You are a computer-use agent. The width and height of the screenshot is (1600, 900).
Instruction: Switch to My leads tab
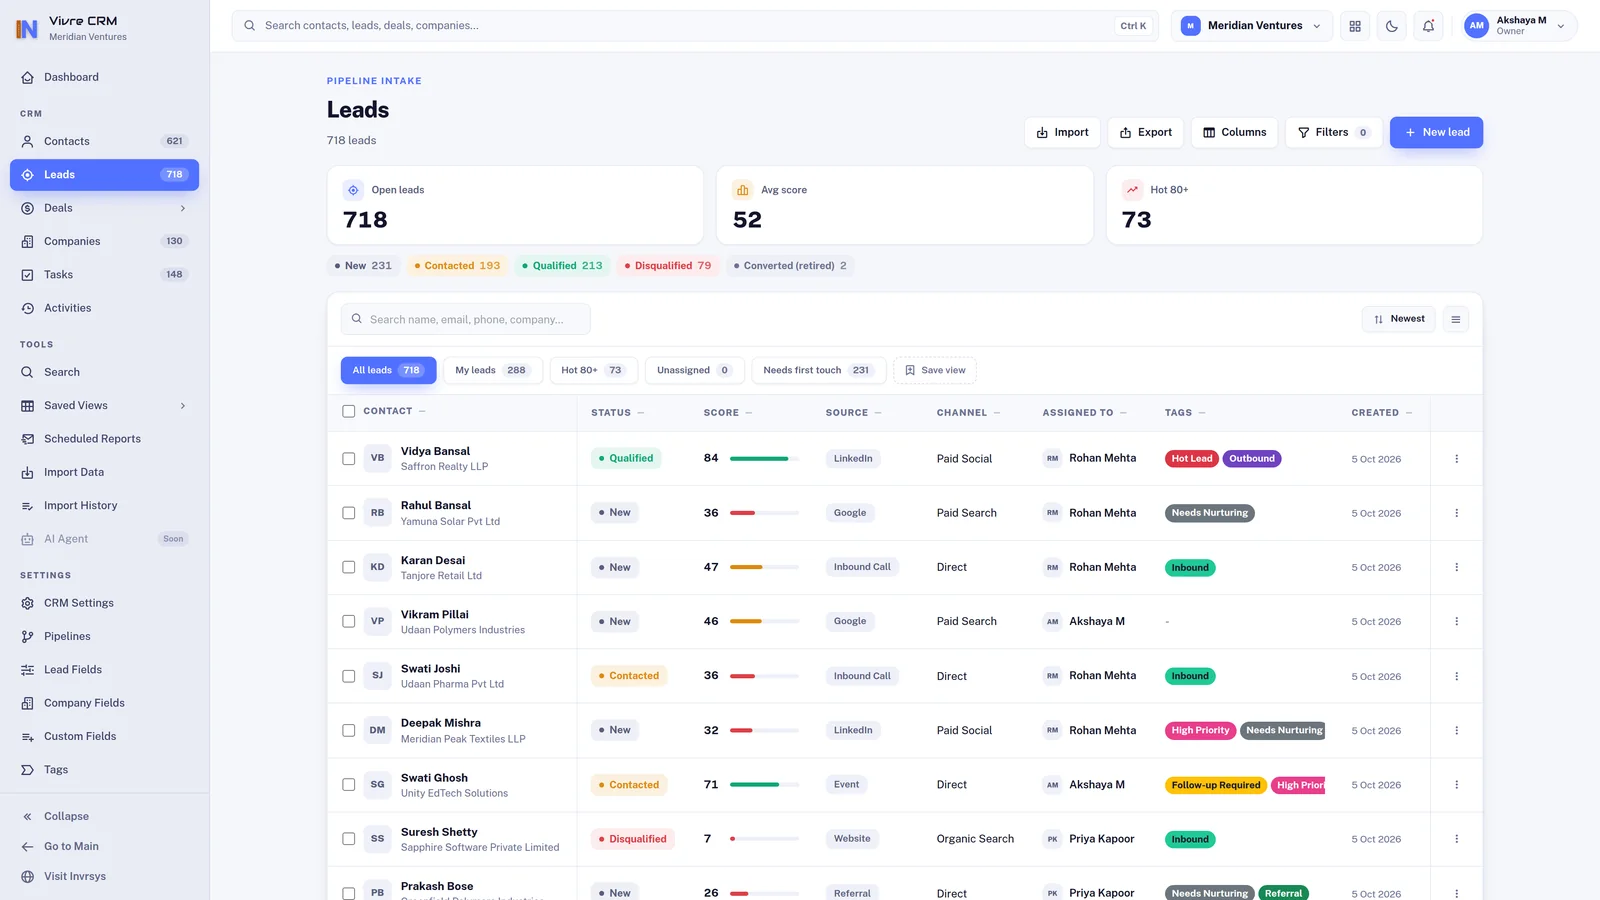[x=492, y=370]
